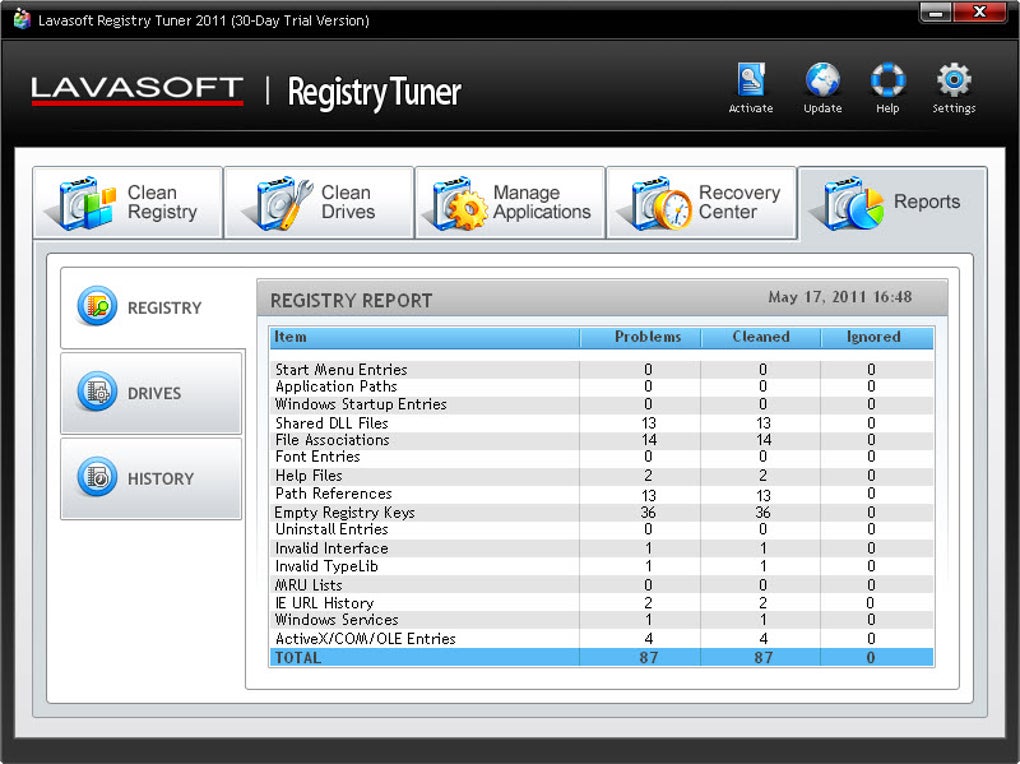Show the REGISTRY report section
This screenshot has height=764, width=1020.
coord(153,307)
